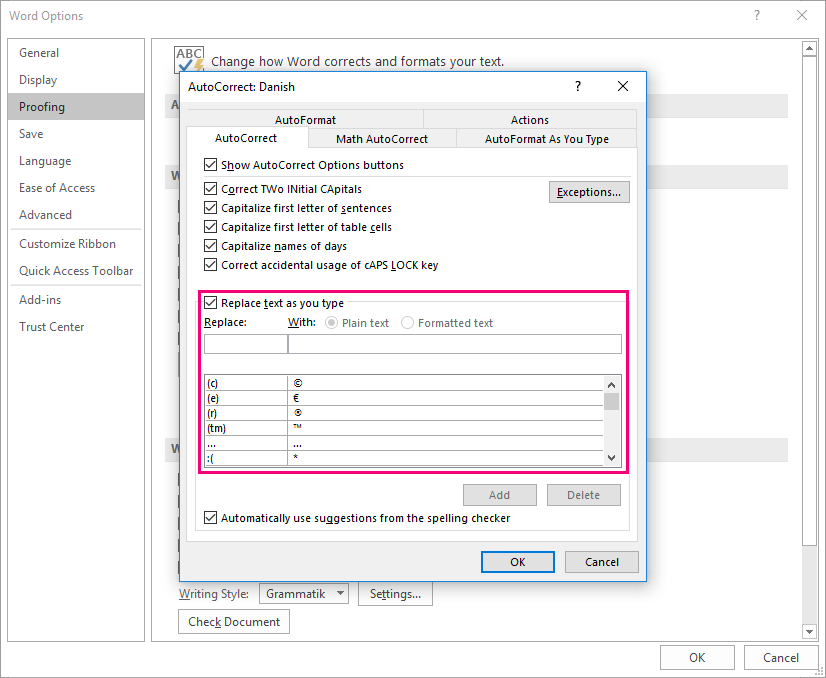Click scroll down arrow in replacement list
The image size is (826, 678).
click(x=611, y=458)
